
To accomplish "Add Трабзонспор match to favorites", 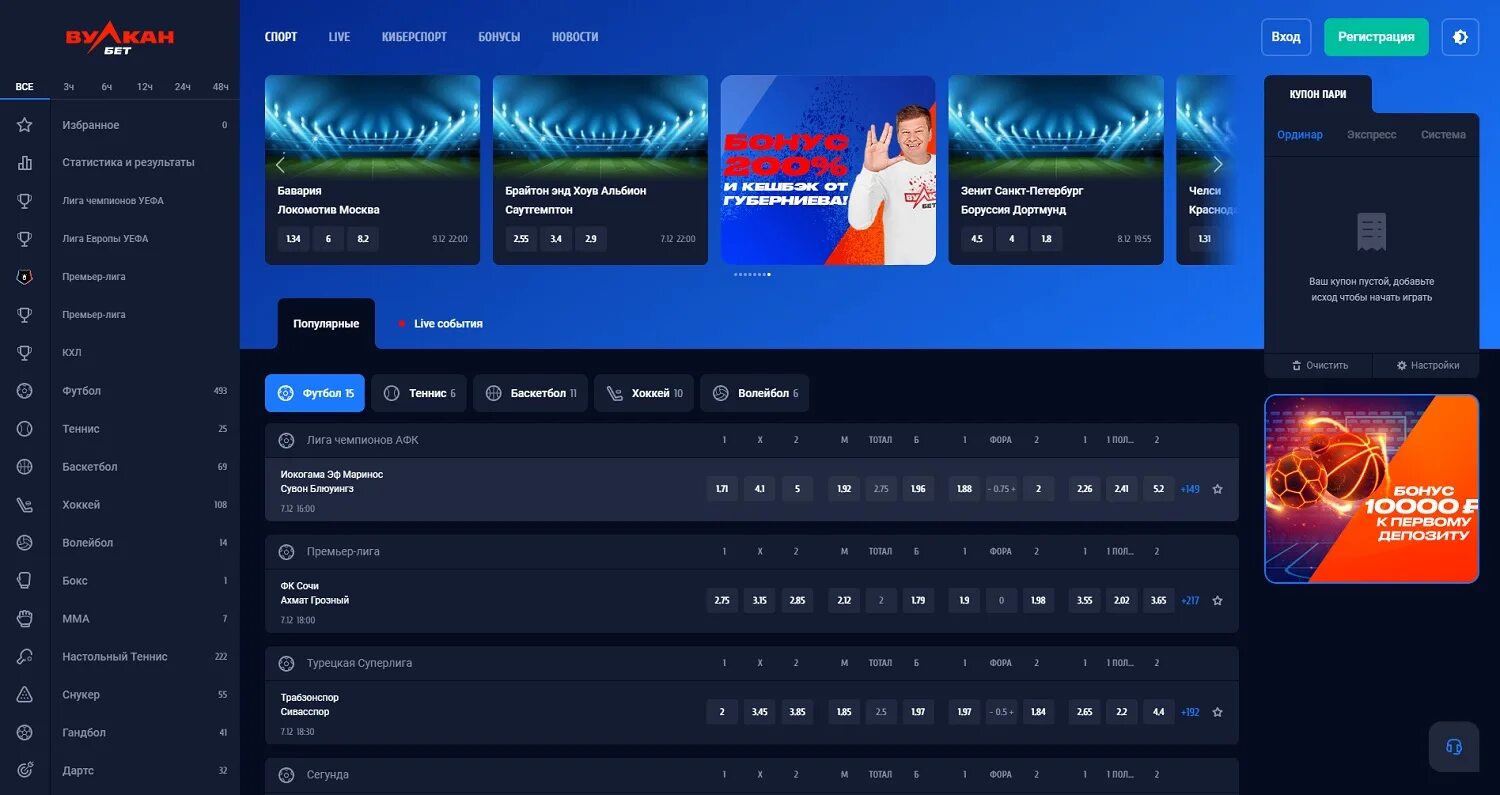I will [1217, 712].
